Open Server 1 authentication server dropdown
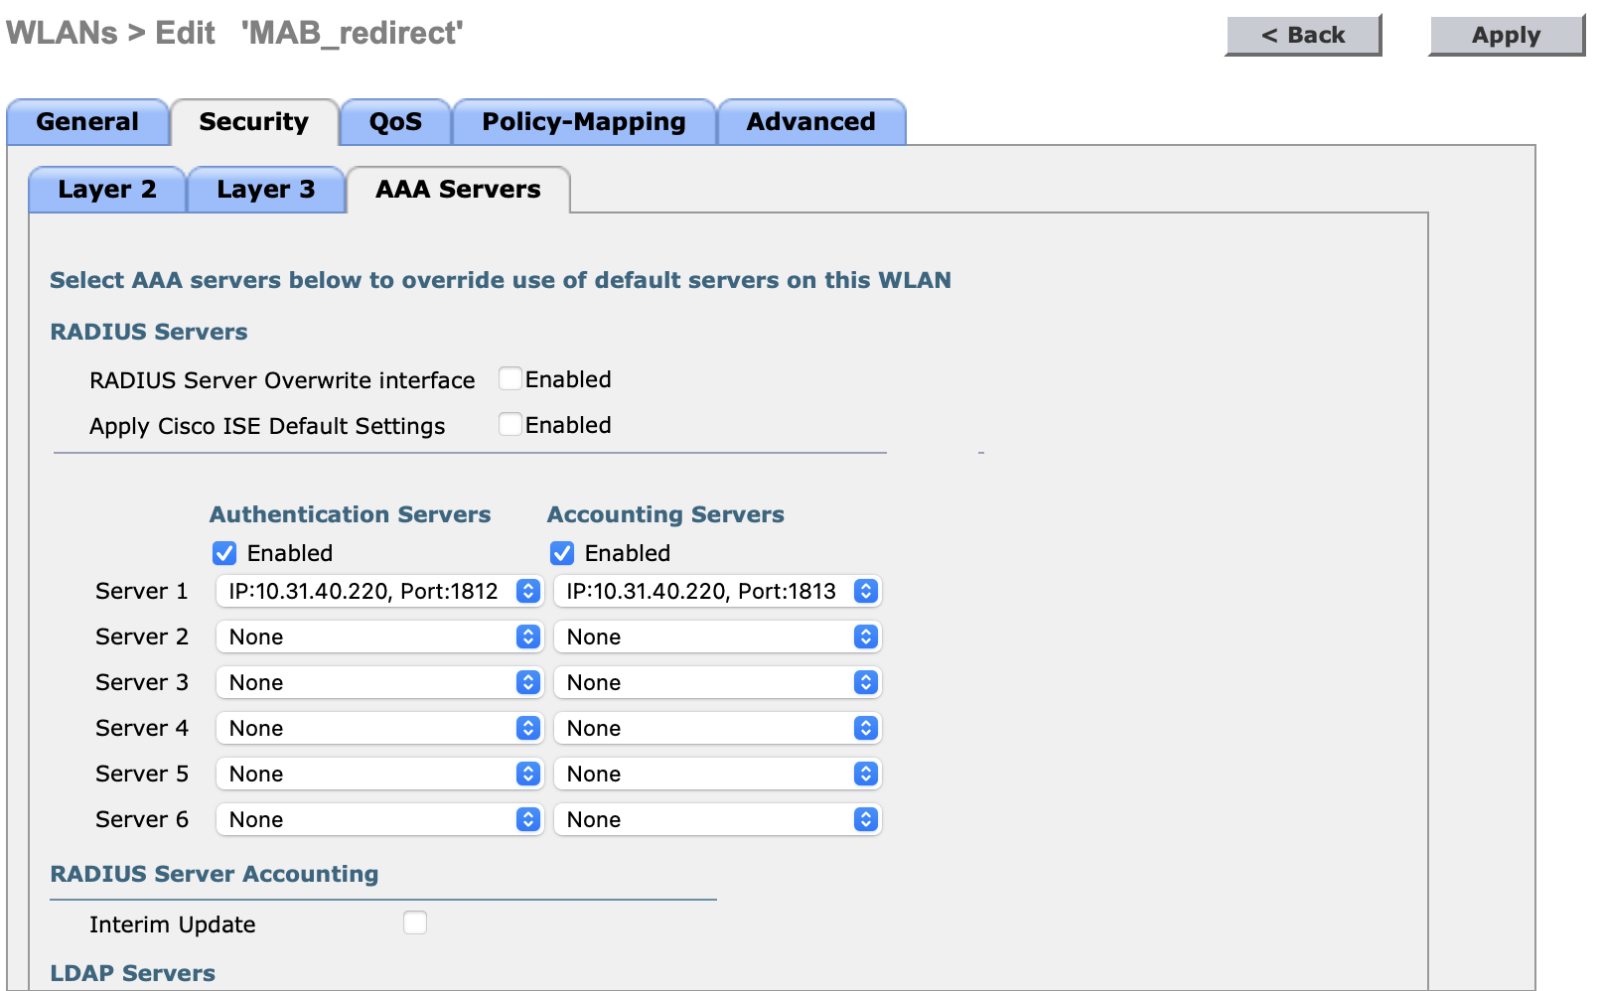Screen dimensions: 1600x991 pos(379,591)
